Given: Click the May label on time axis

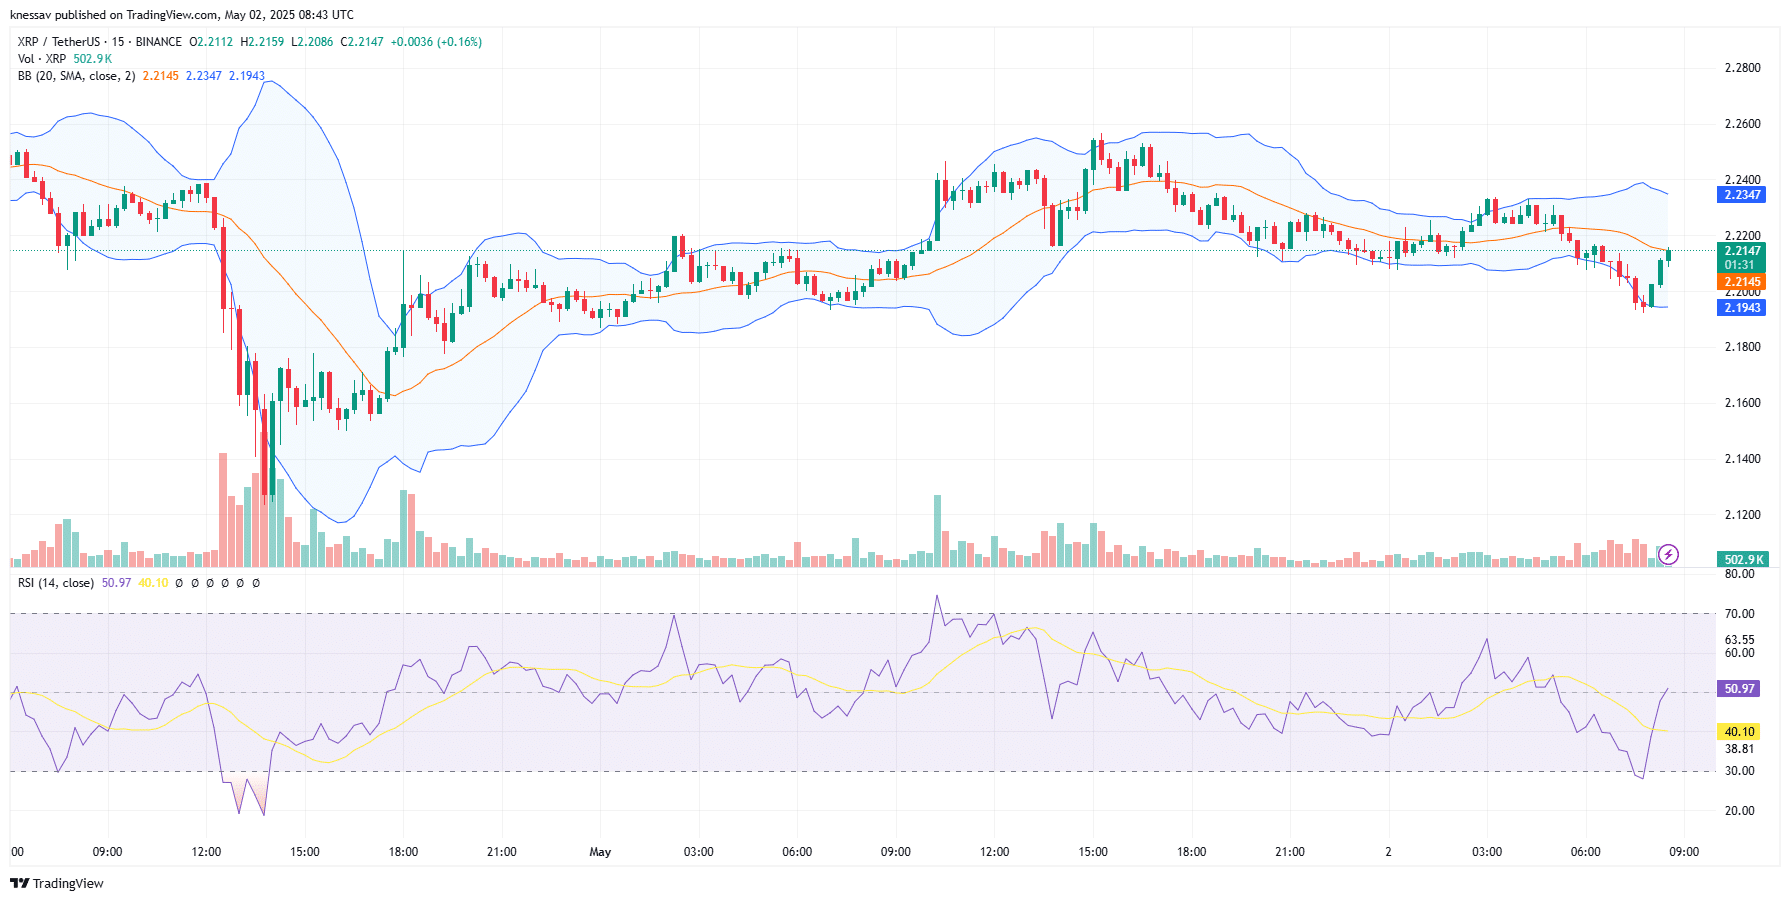Looking at the screenshot, I should pos(600,852).
